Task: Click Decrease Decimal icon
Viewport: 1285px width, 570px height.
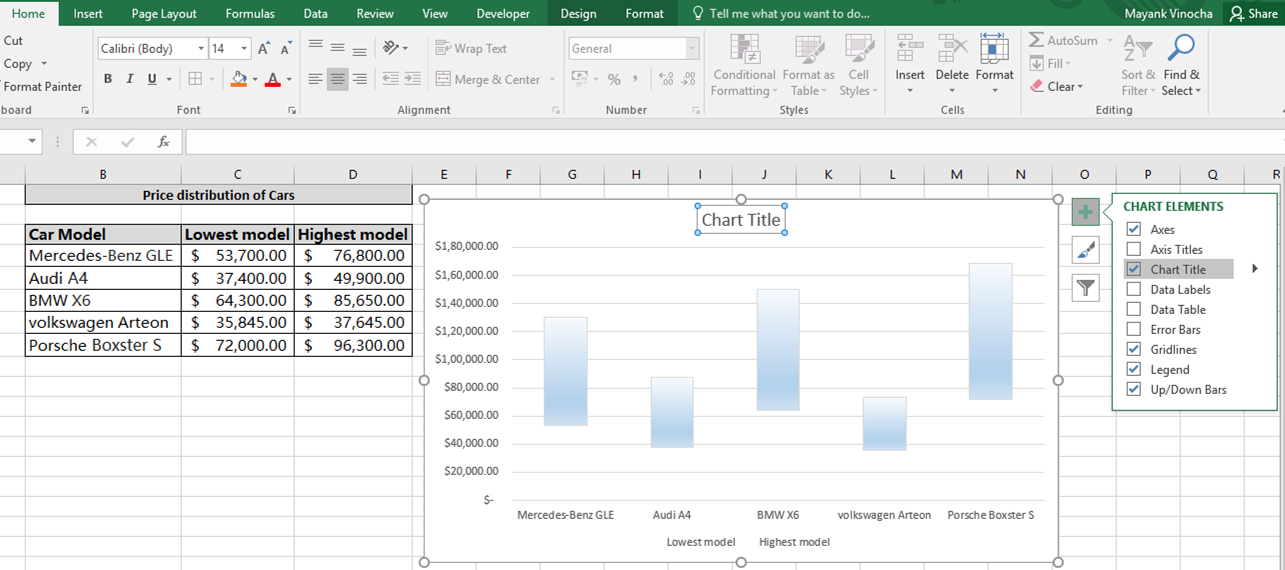Action: point(688,79)
